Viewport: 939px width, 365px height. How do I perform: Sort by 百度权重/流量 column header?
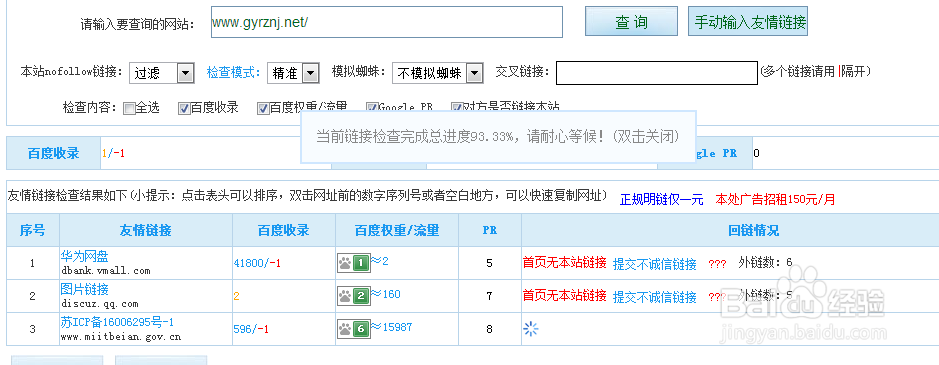(397, 230)
